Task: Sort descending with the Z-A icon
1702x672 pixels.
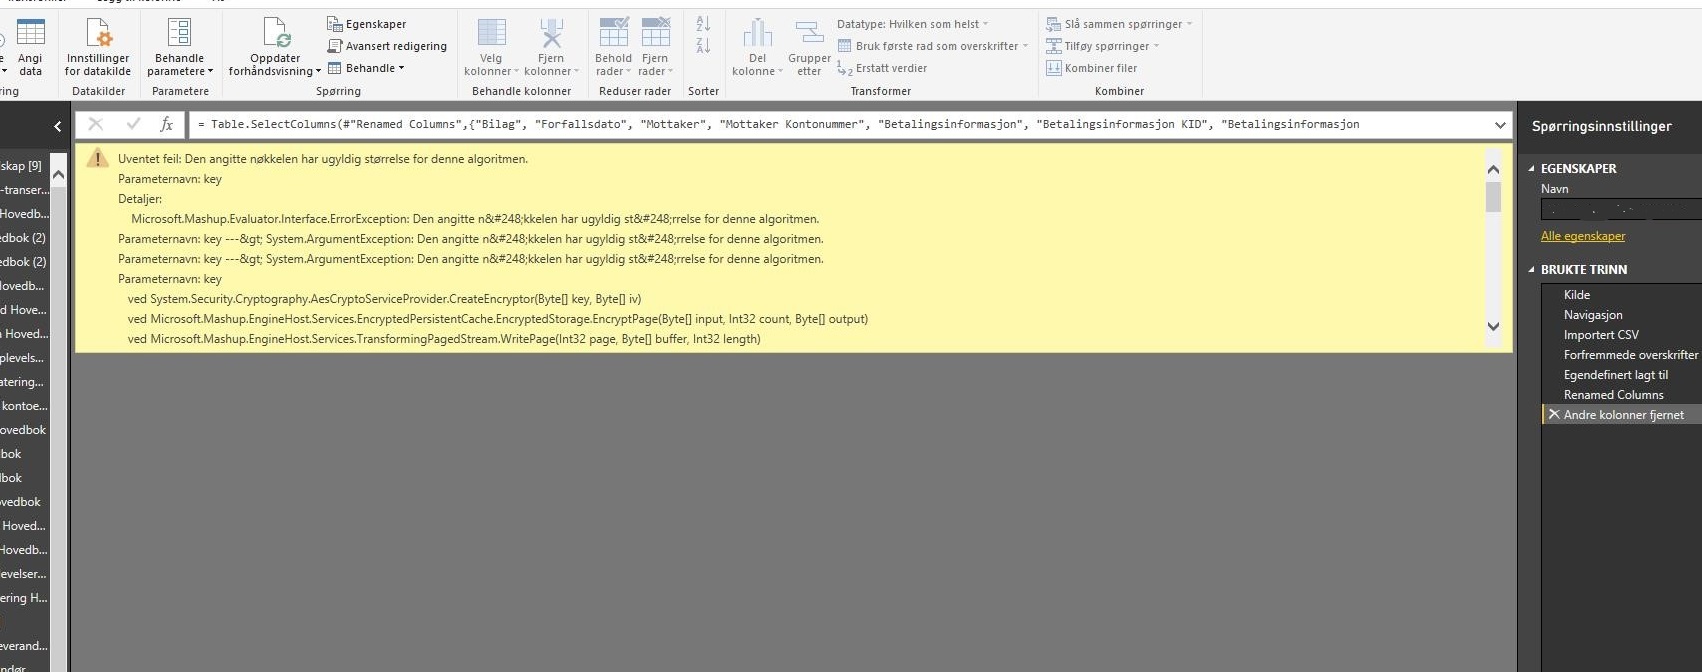Action: (703, 46)
